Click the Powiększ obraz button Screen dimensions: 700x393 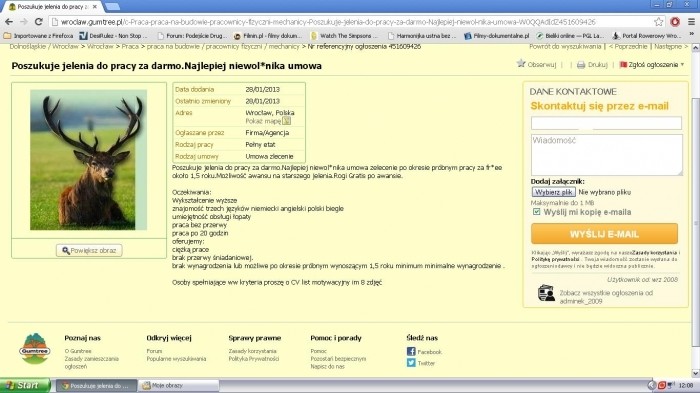89,251
